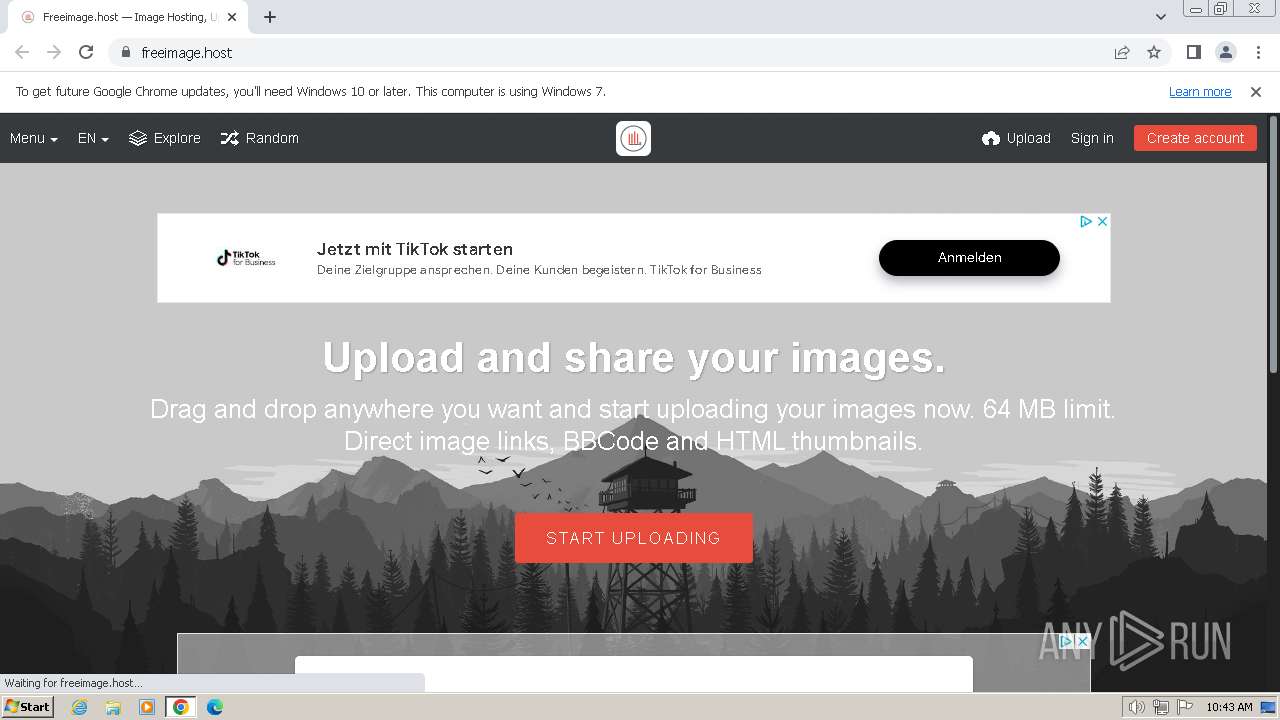Click the address bar URL field
The height and width of the screenshot is (720, 1280).
pos(610,52)
